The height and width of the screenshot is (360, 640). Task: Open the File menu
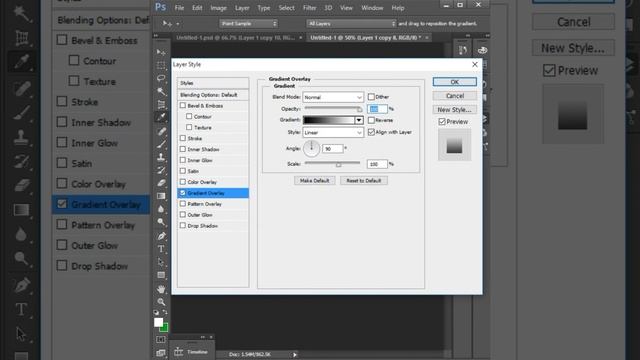pyautogui.click(x=179, y=8)
